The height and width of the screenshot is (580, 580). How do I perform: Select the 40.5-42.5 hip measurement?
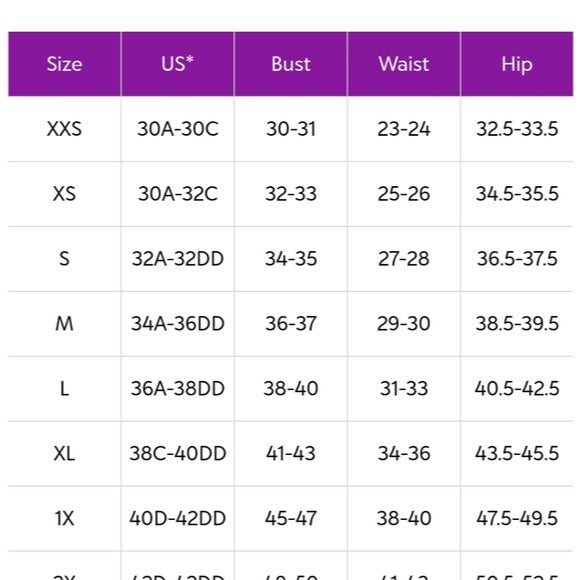tap(517, 388)
